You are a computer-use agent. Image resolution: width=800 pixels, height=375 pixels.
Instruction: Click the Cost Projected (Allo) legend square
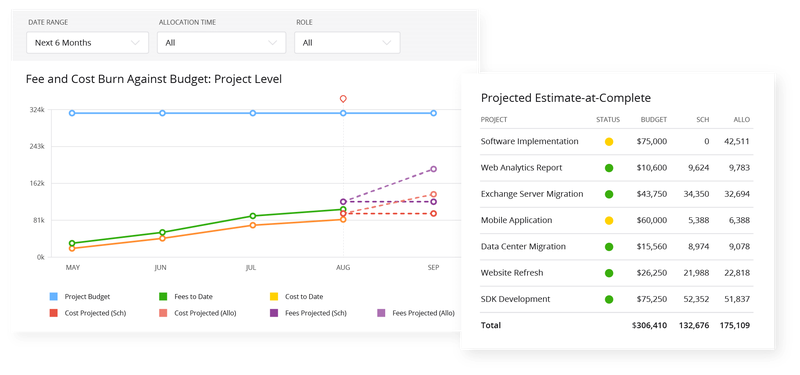pos(163,313)
